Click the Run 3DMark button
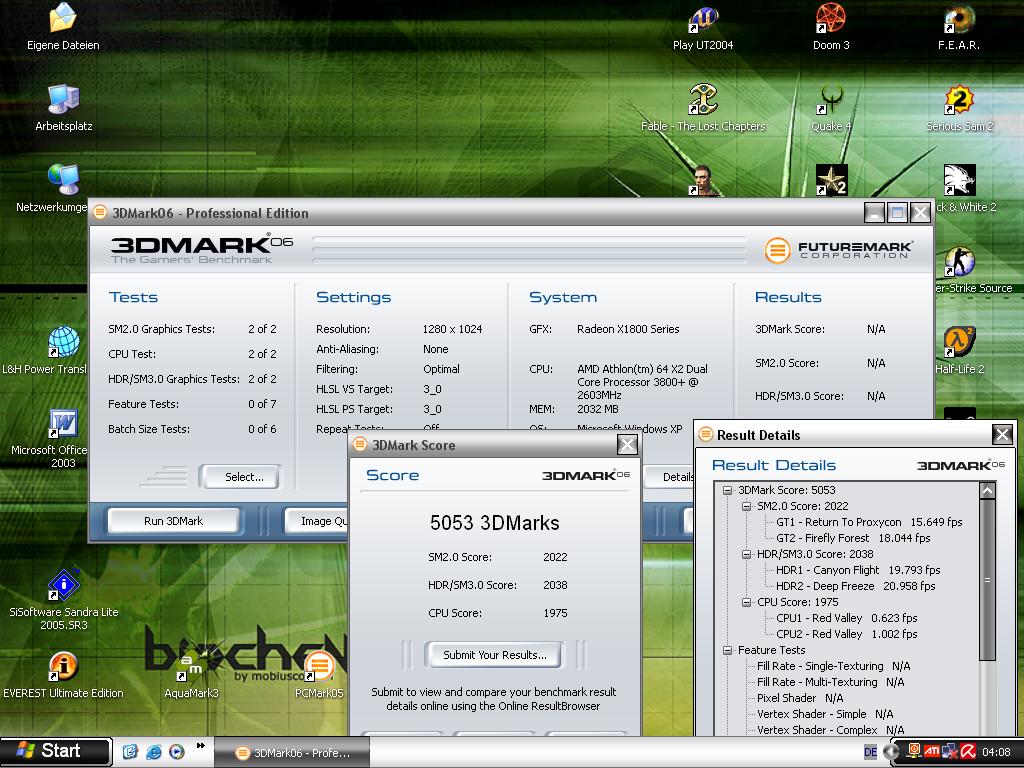 pos(173,521)
